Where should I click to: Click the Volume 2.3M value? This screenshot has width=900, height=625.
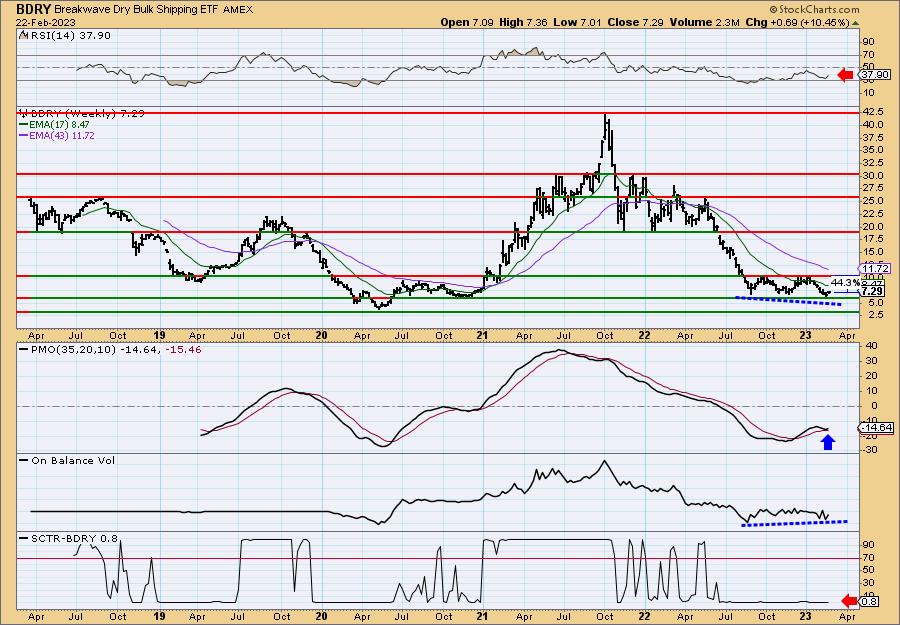pos(706,22)
